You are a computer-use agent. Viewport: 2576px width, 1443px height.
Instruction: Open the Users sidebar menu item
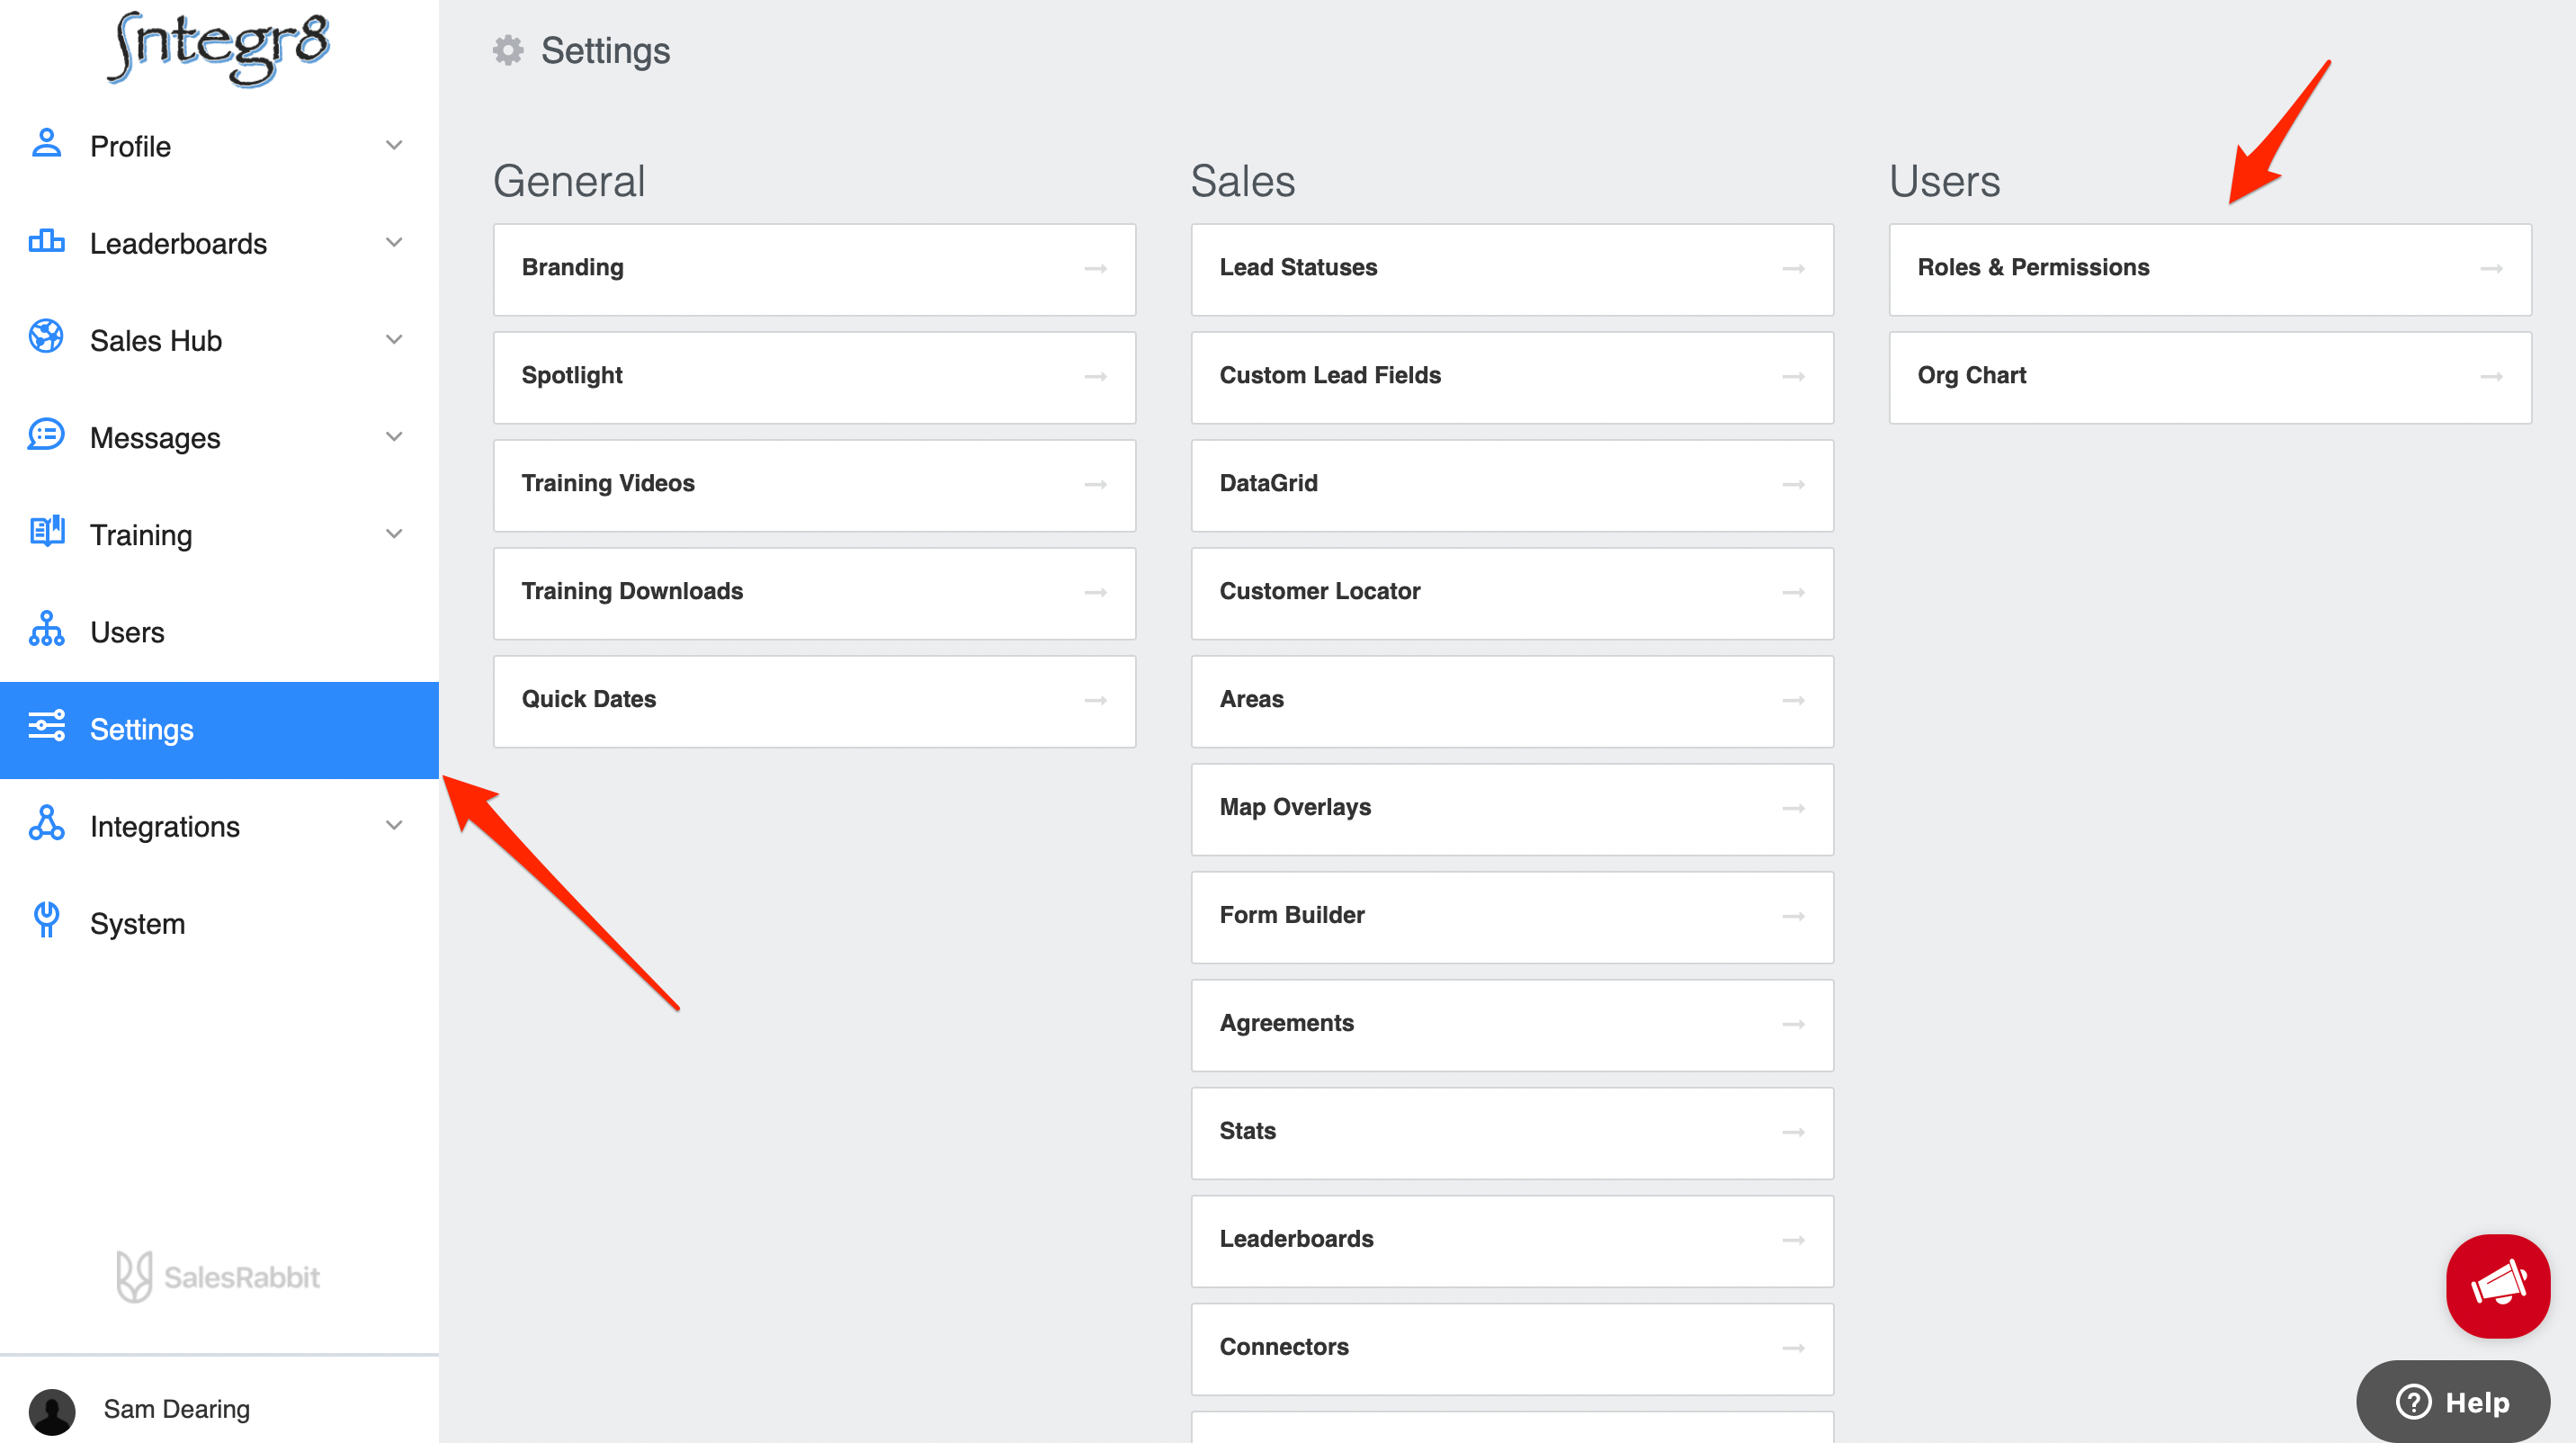click(x=219, y=632)
